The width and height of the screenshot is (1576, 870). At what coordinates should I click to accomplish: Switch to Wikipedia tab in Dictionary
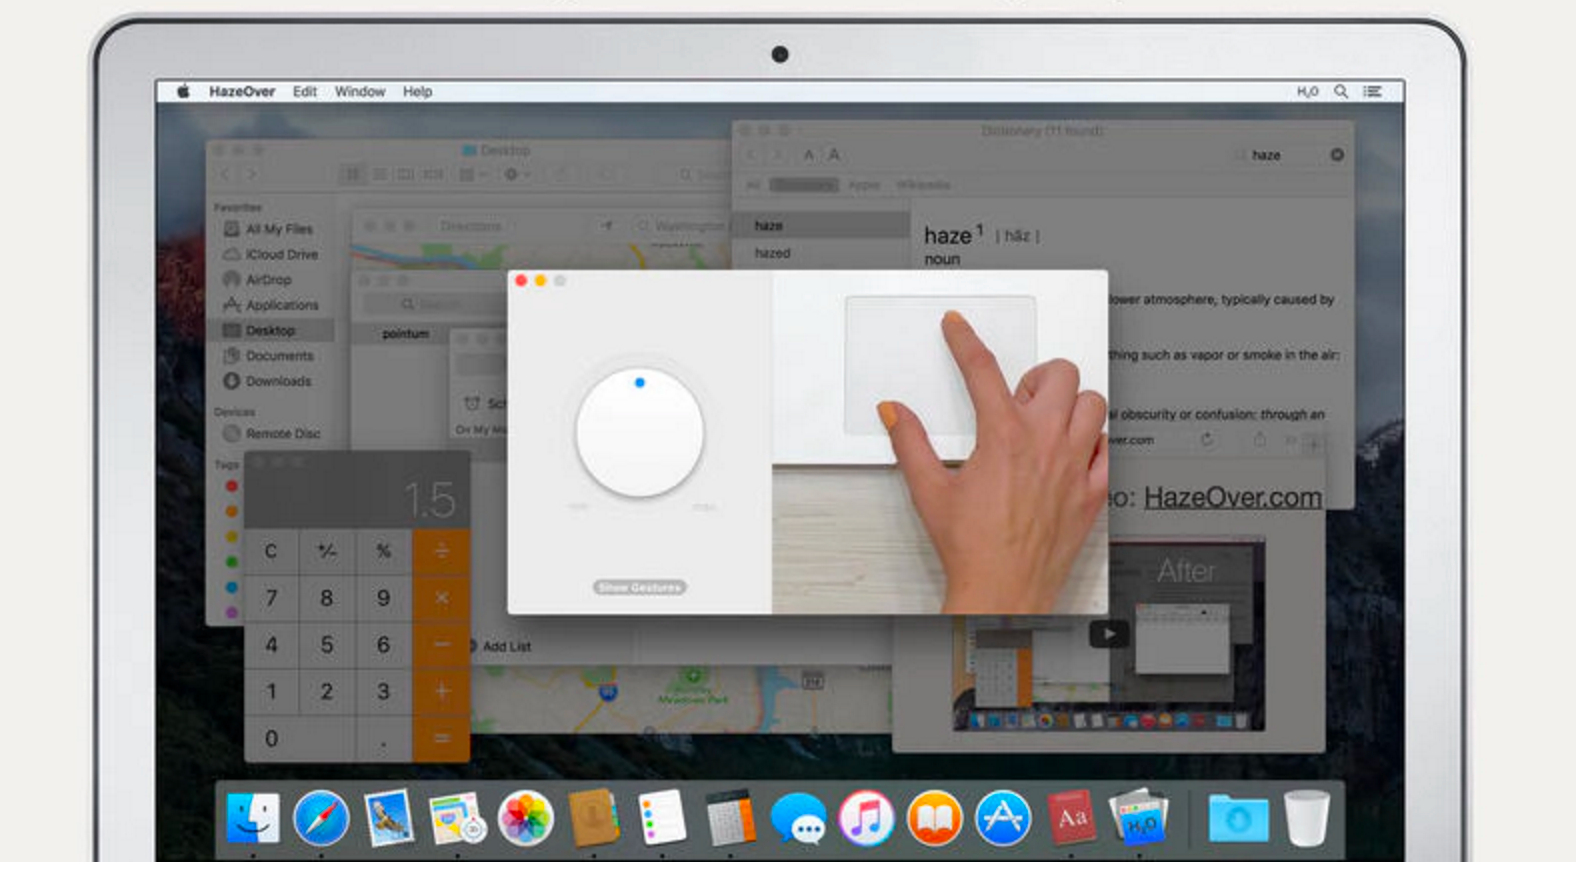[x=923, y=185]
